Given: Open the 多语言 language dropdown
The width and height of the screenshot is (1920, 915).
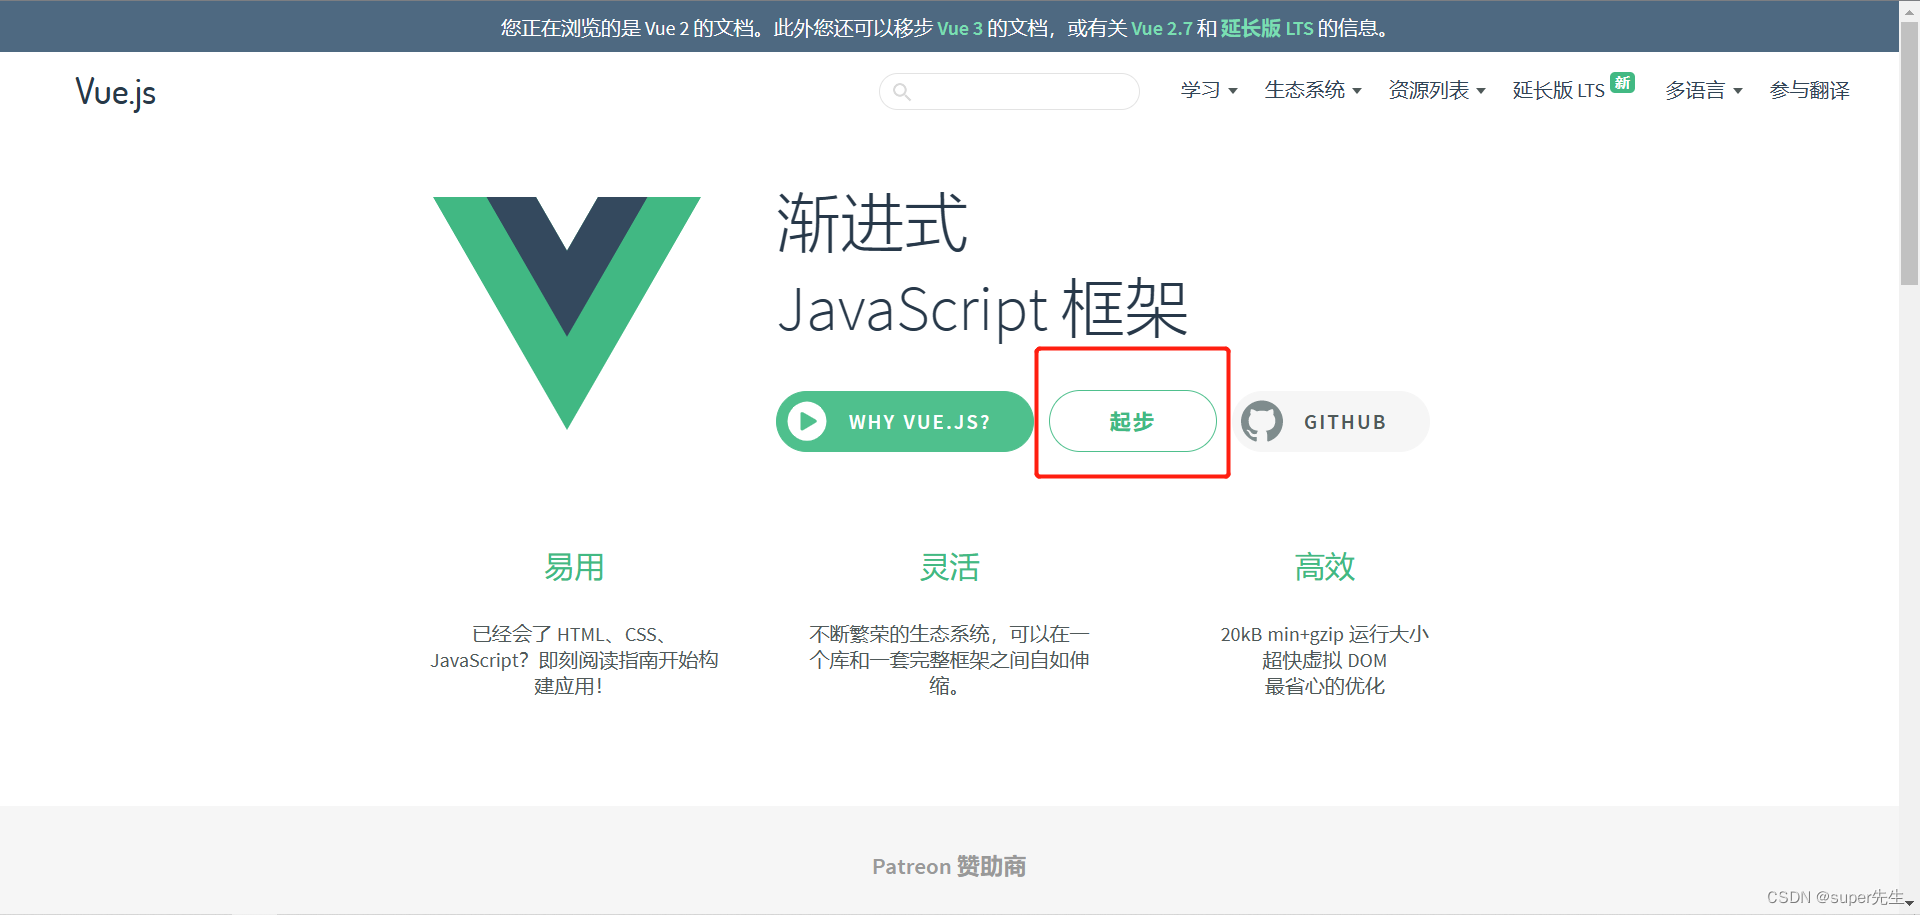Looking at the screenshot, I should coord(1703,90).
